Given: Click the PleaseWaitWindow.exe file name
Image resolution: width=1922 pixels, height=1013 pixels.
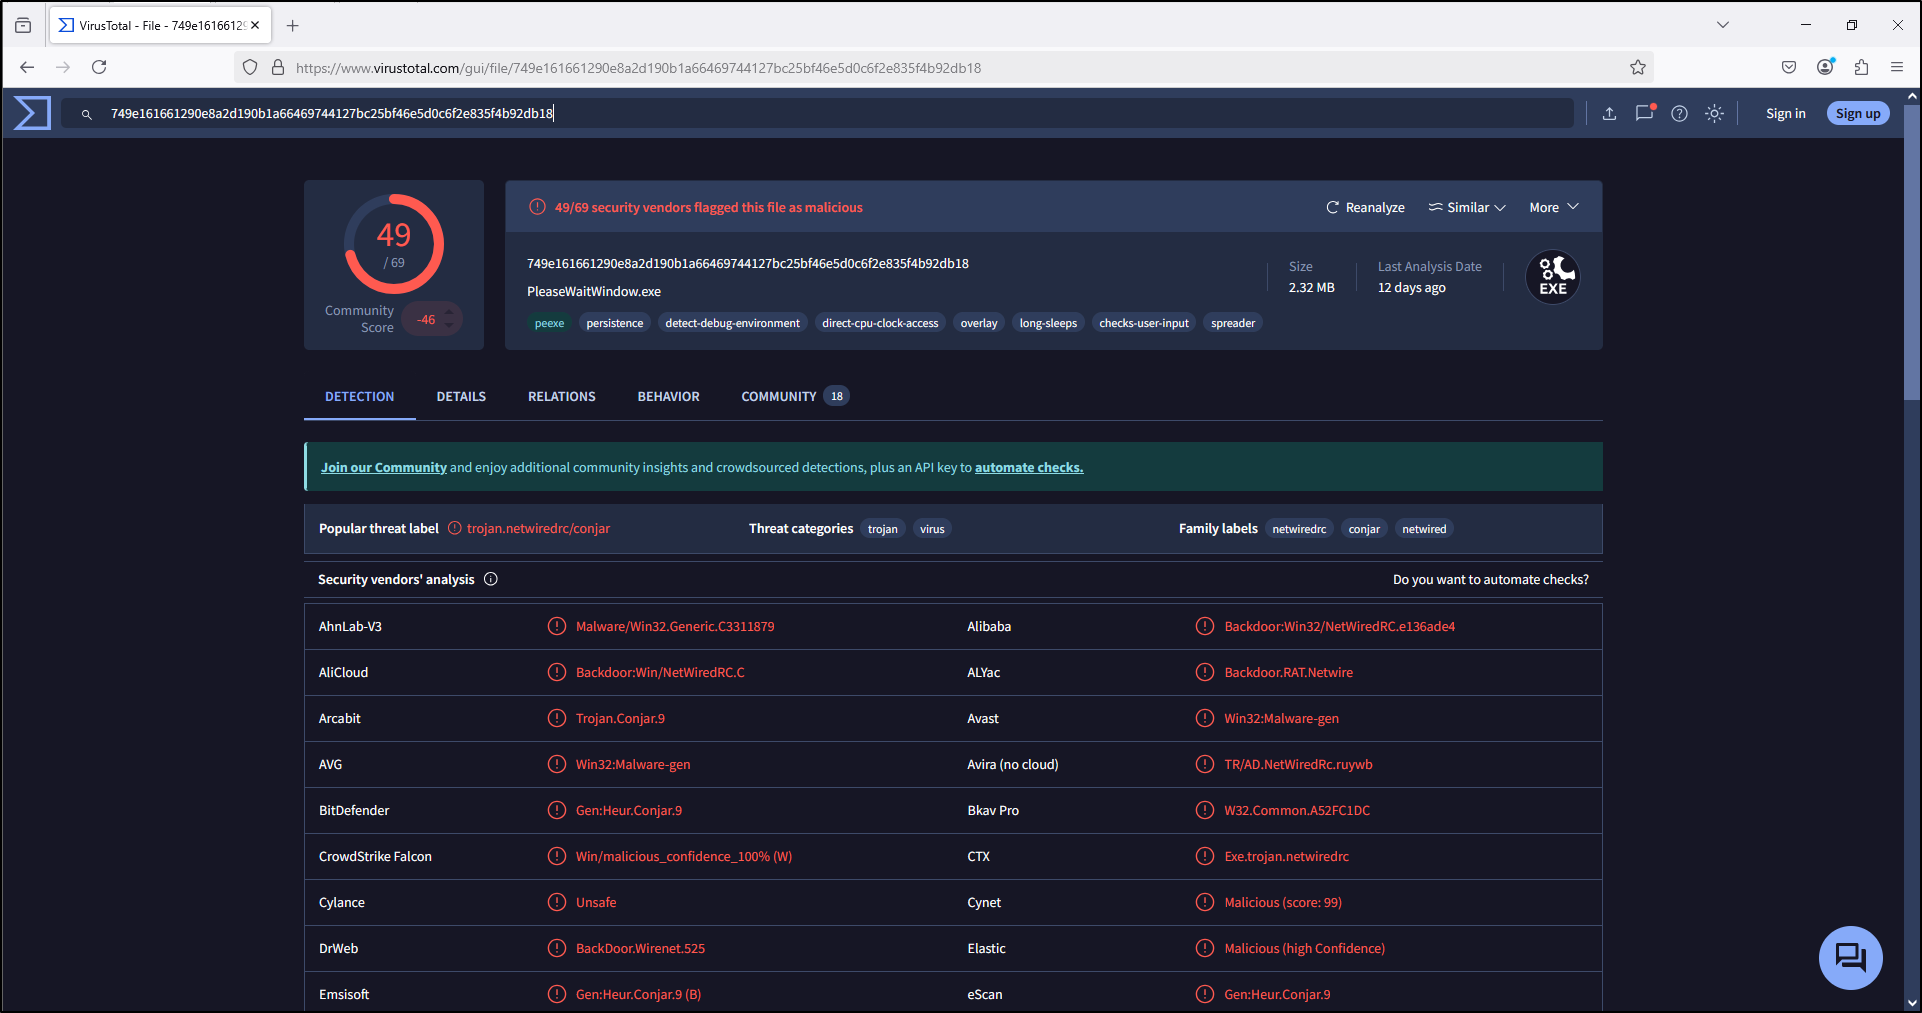Looking at the screenshot, I should pos(594,291).
